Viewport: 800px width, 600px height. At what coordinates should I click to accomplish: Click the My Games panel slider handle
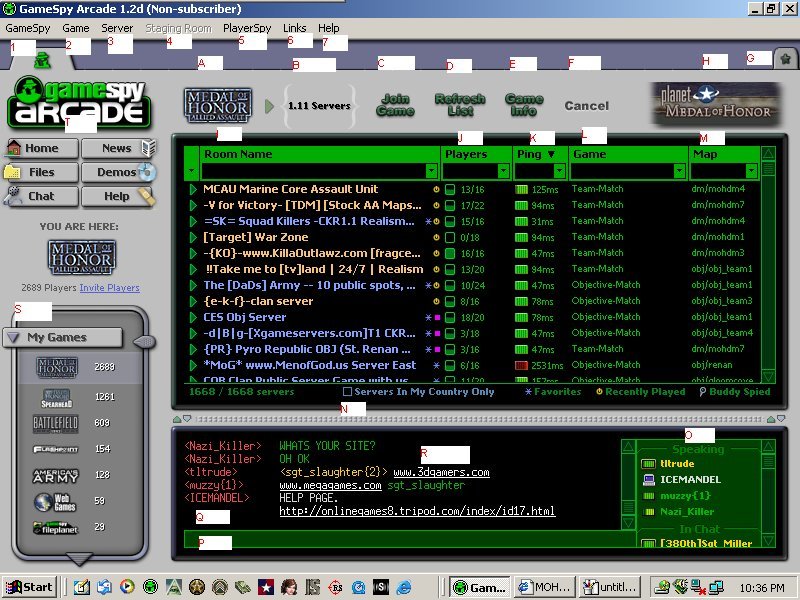(144, 342)
